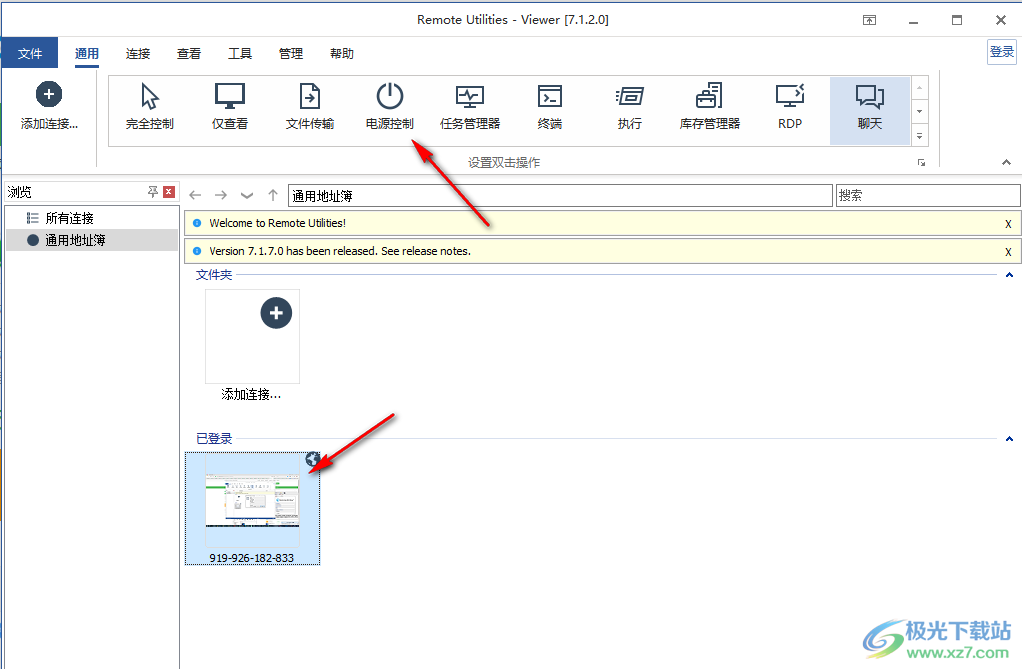Click the info icon on Version notice

point(197,251)
